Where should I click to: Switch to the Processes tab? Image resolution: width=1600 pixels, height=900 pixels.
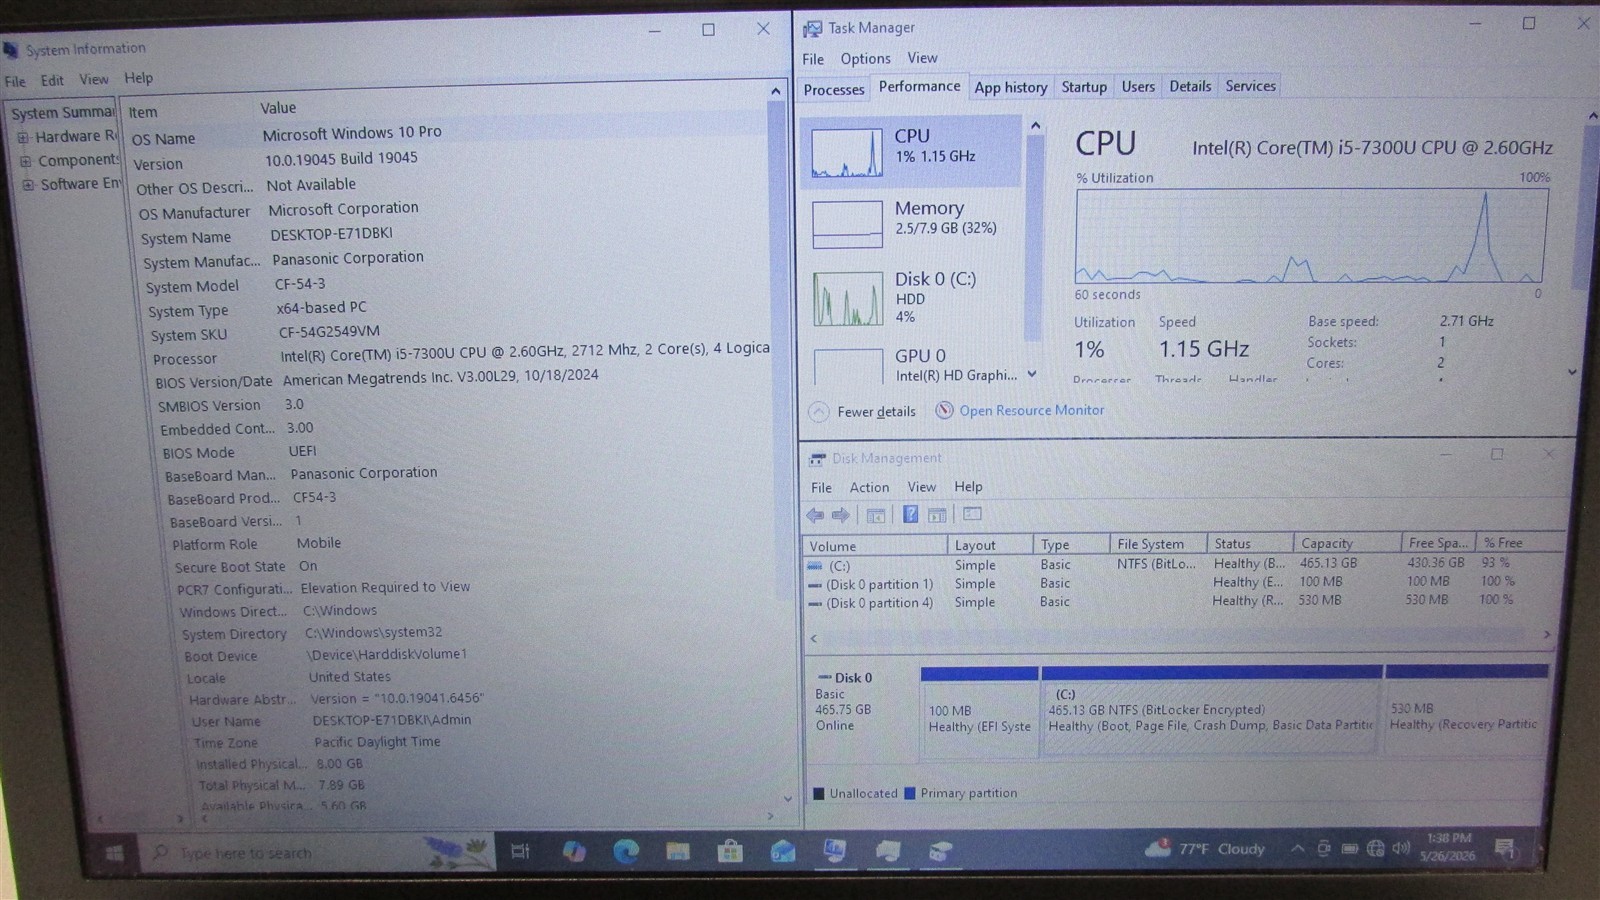click(833, 90)
